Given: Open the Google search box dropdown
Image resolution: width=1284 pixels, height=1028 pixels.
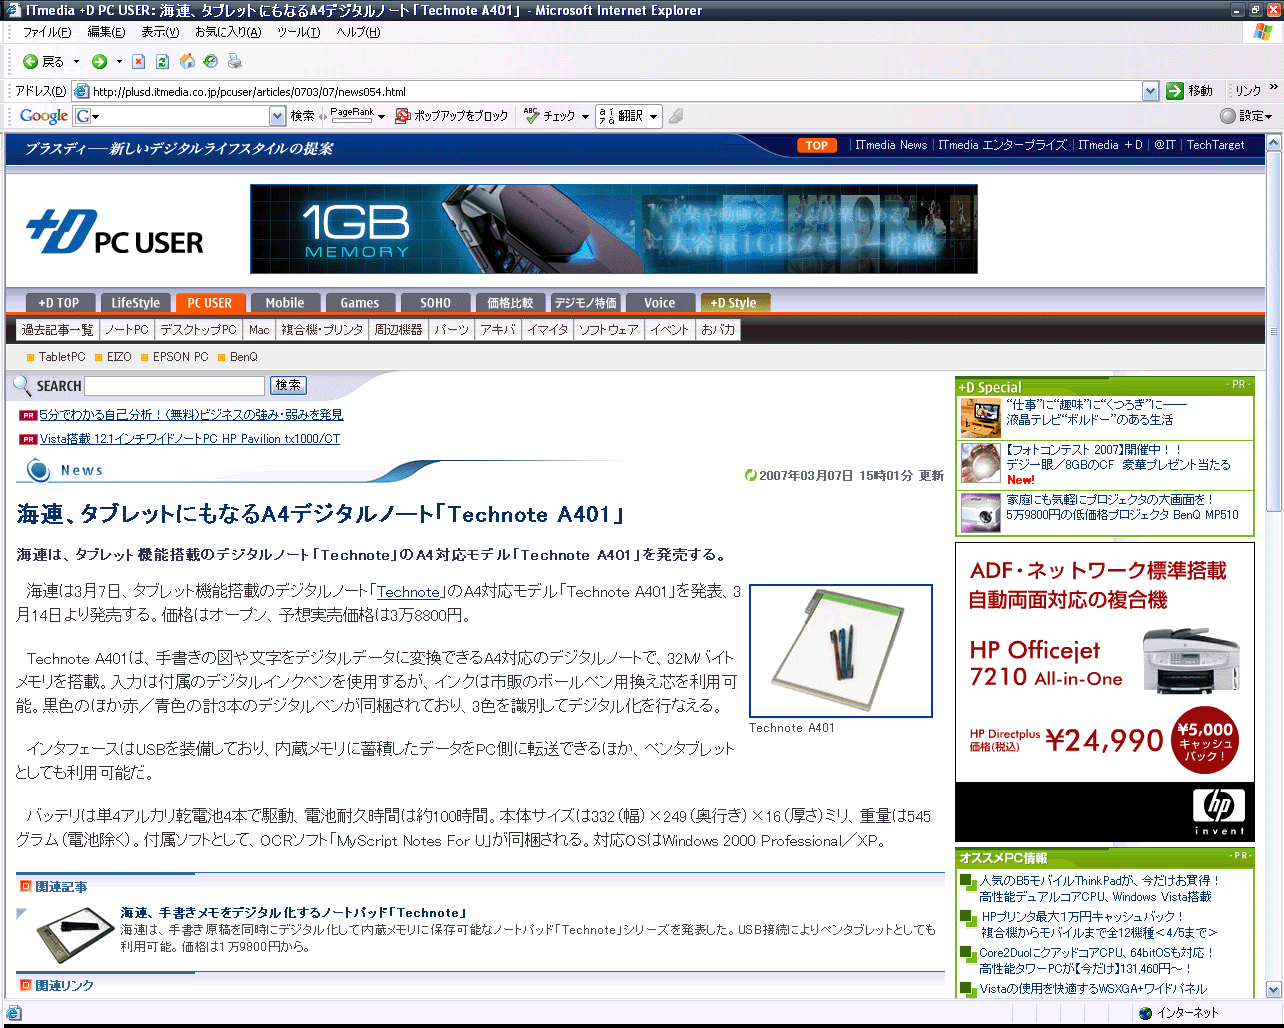Looking at the screenshot, I should (278, 116).
